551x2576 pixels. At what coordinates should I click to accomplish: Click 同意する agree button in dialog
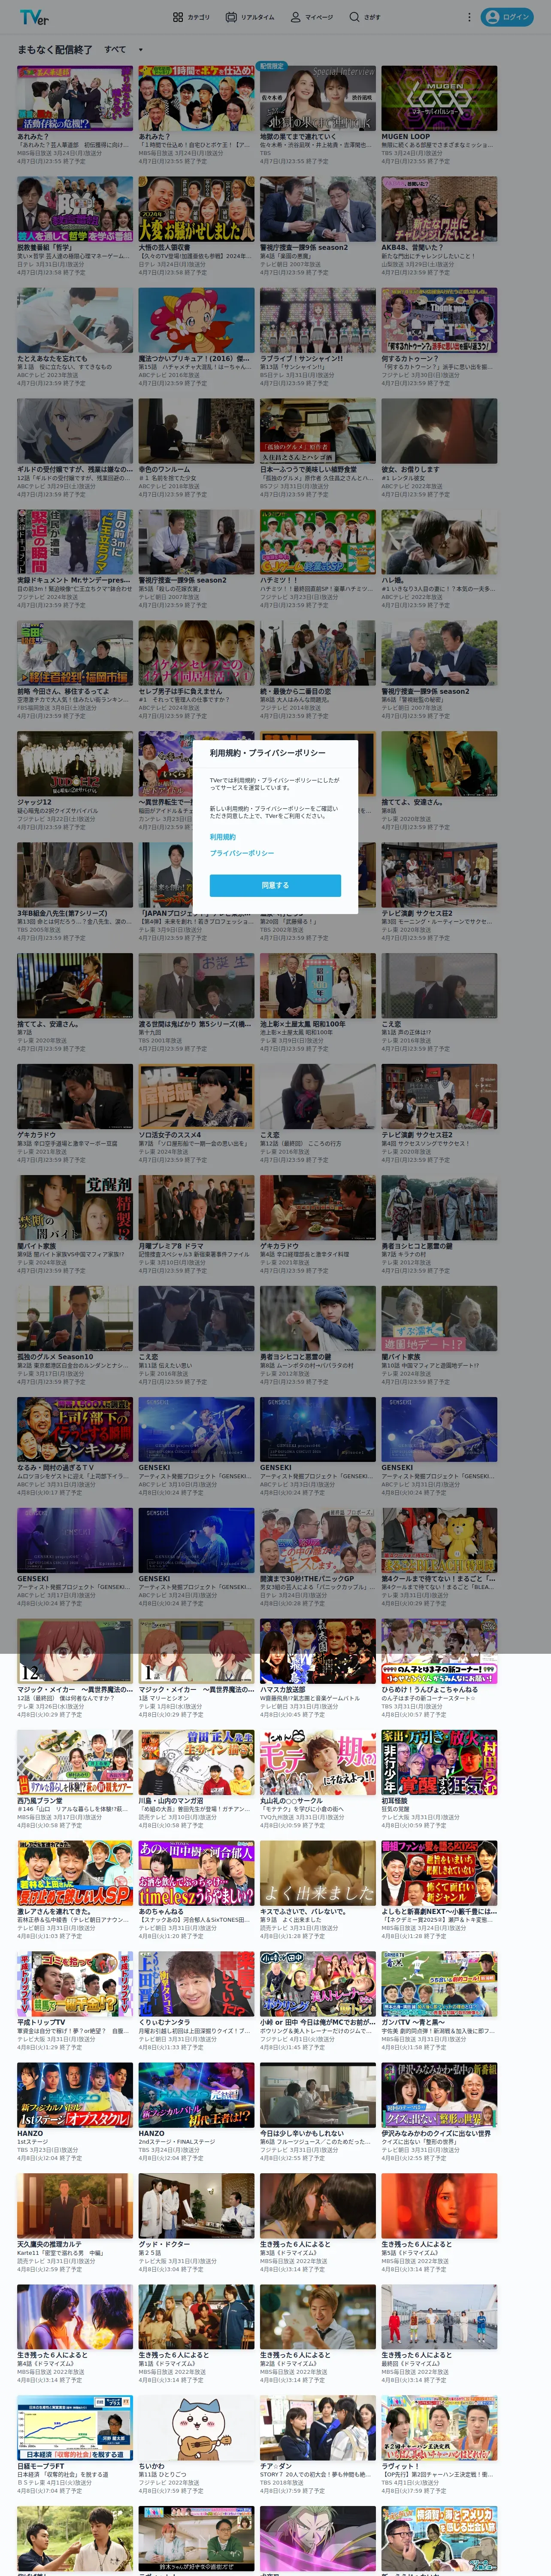coord(275,885)
